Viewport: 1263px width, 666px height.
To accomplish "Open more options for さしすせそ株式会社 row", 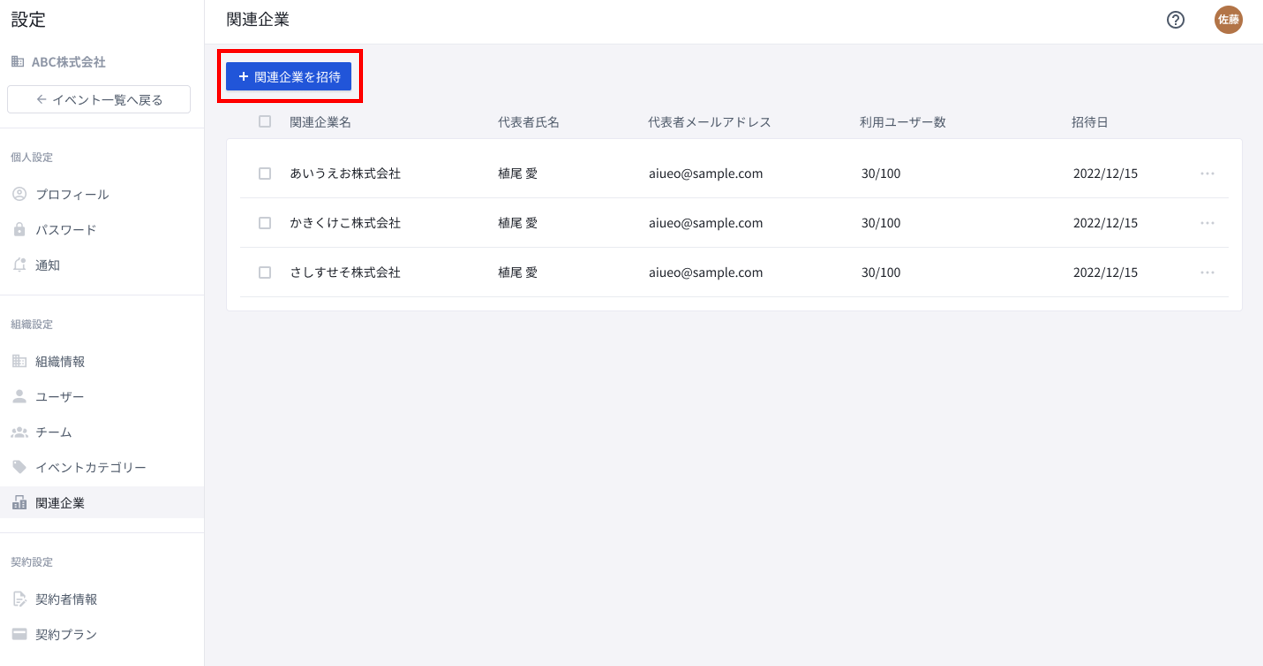I will 1207,272.
